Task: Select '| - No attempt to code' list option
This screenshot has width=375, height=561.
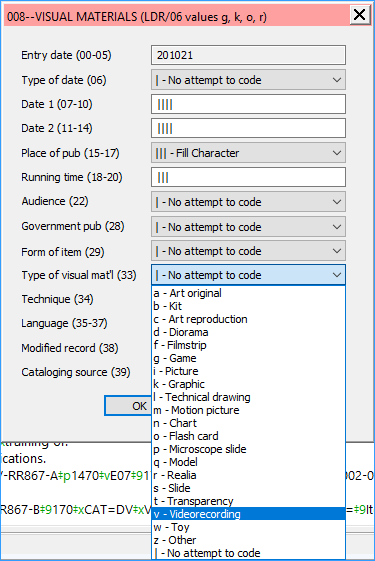Action: tap(248, 553)
